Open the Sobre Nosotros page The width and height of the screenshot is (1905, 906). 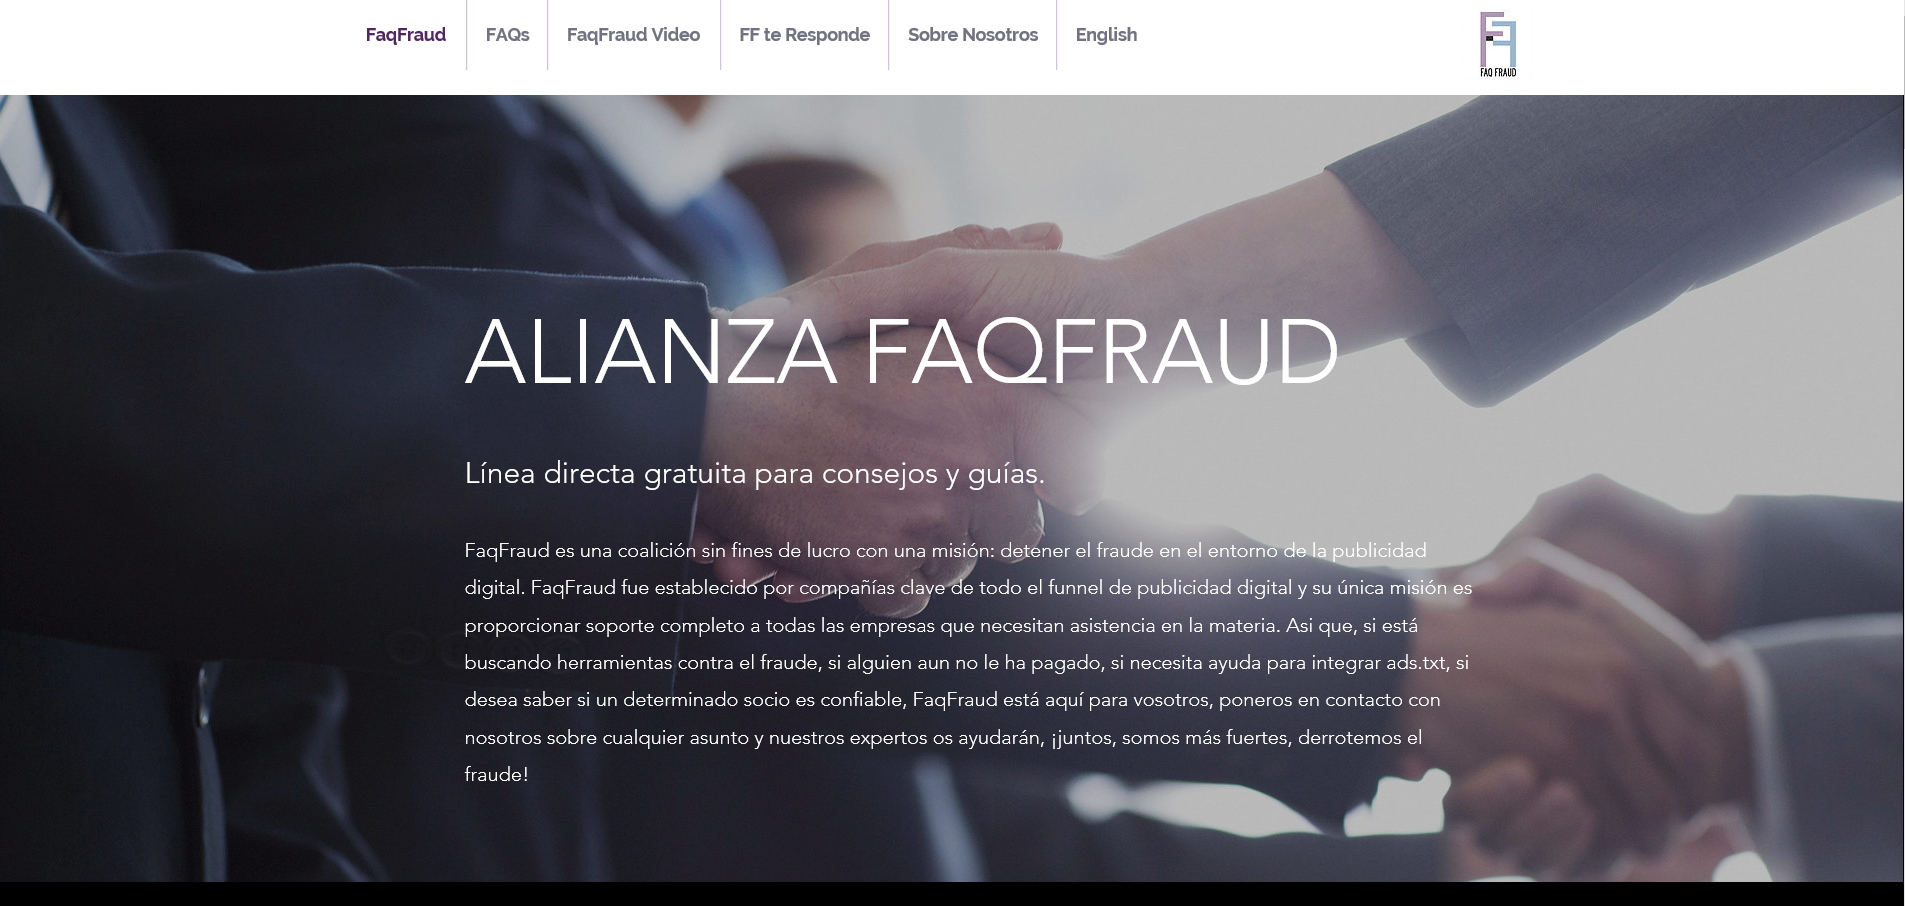[972, 35]
